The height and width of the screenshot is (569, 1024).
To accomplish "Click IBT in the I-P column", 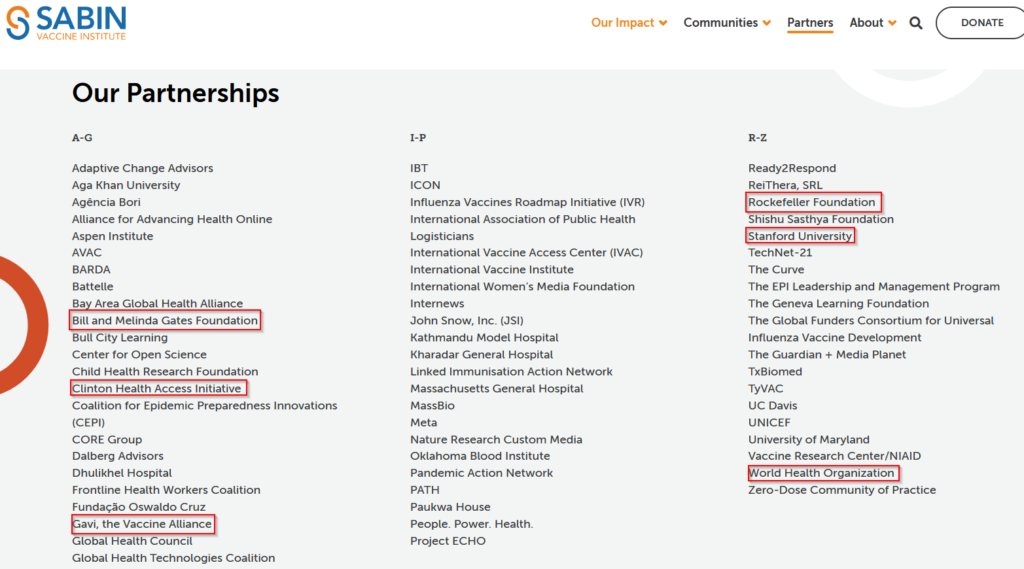I will (x=419, y=168).
